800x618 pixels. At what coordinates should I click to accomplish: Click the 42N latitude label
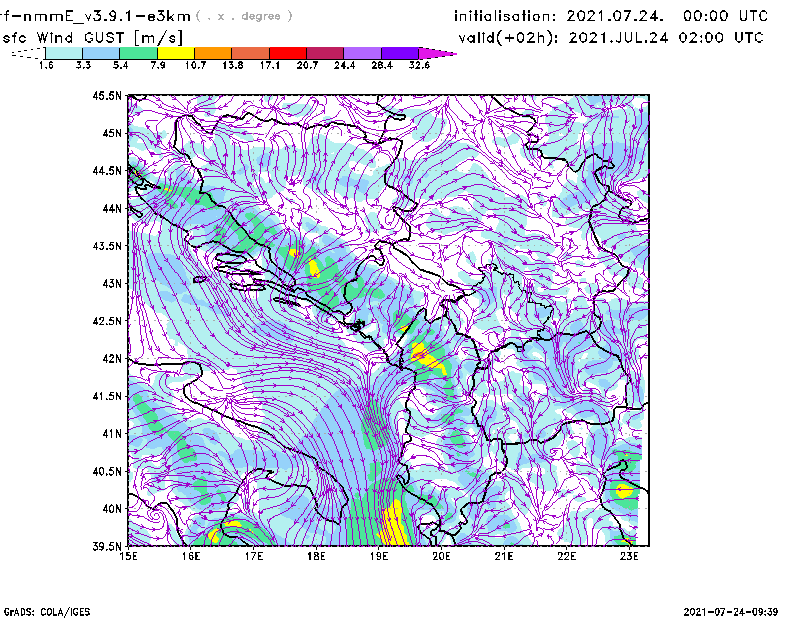112,358
